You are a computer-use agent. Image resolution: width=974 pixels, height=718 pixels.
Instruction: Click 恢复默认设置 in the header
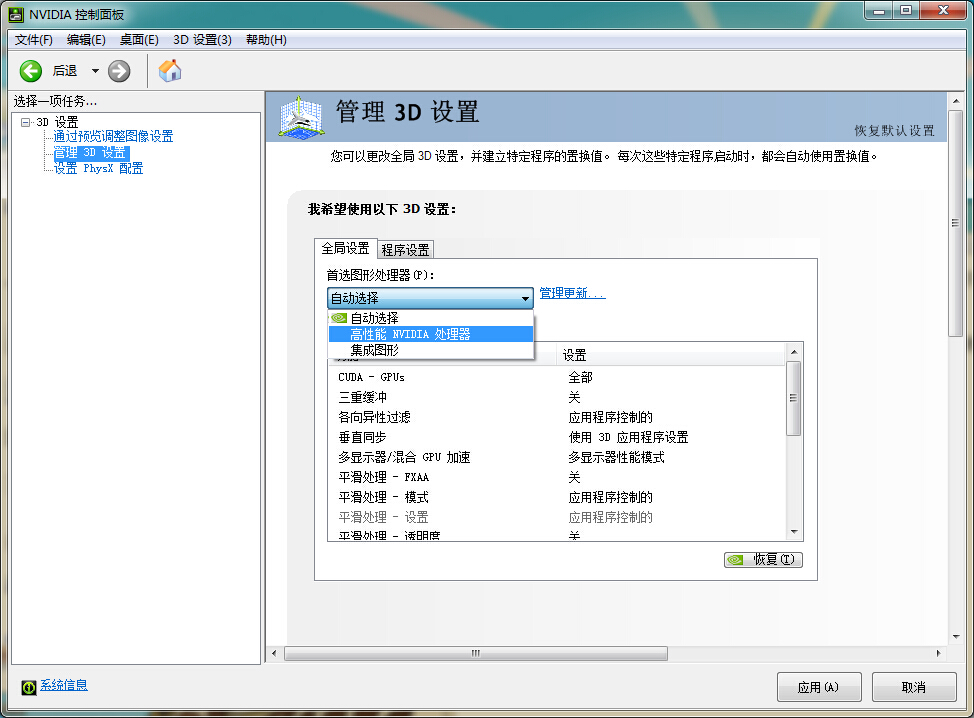pyautogui.click(x=894, y=130)
